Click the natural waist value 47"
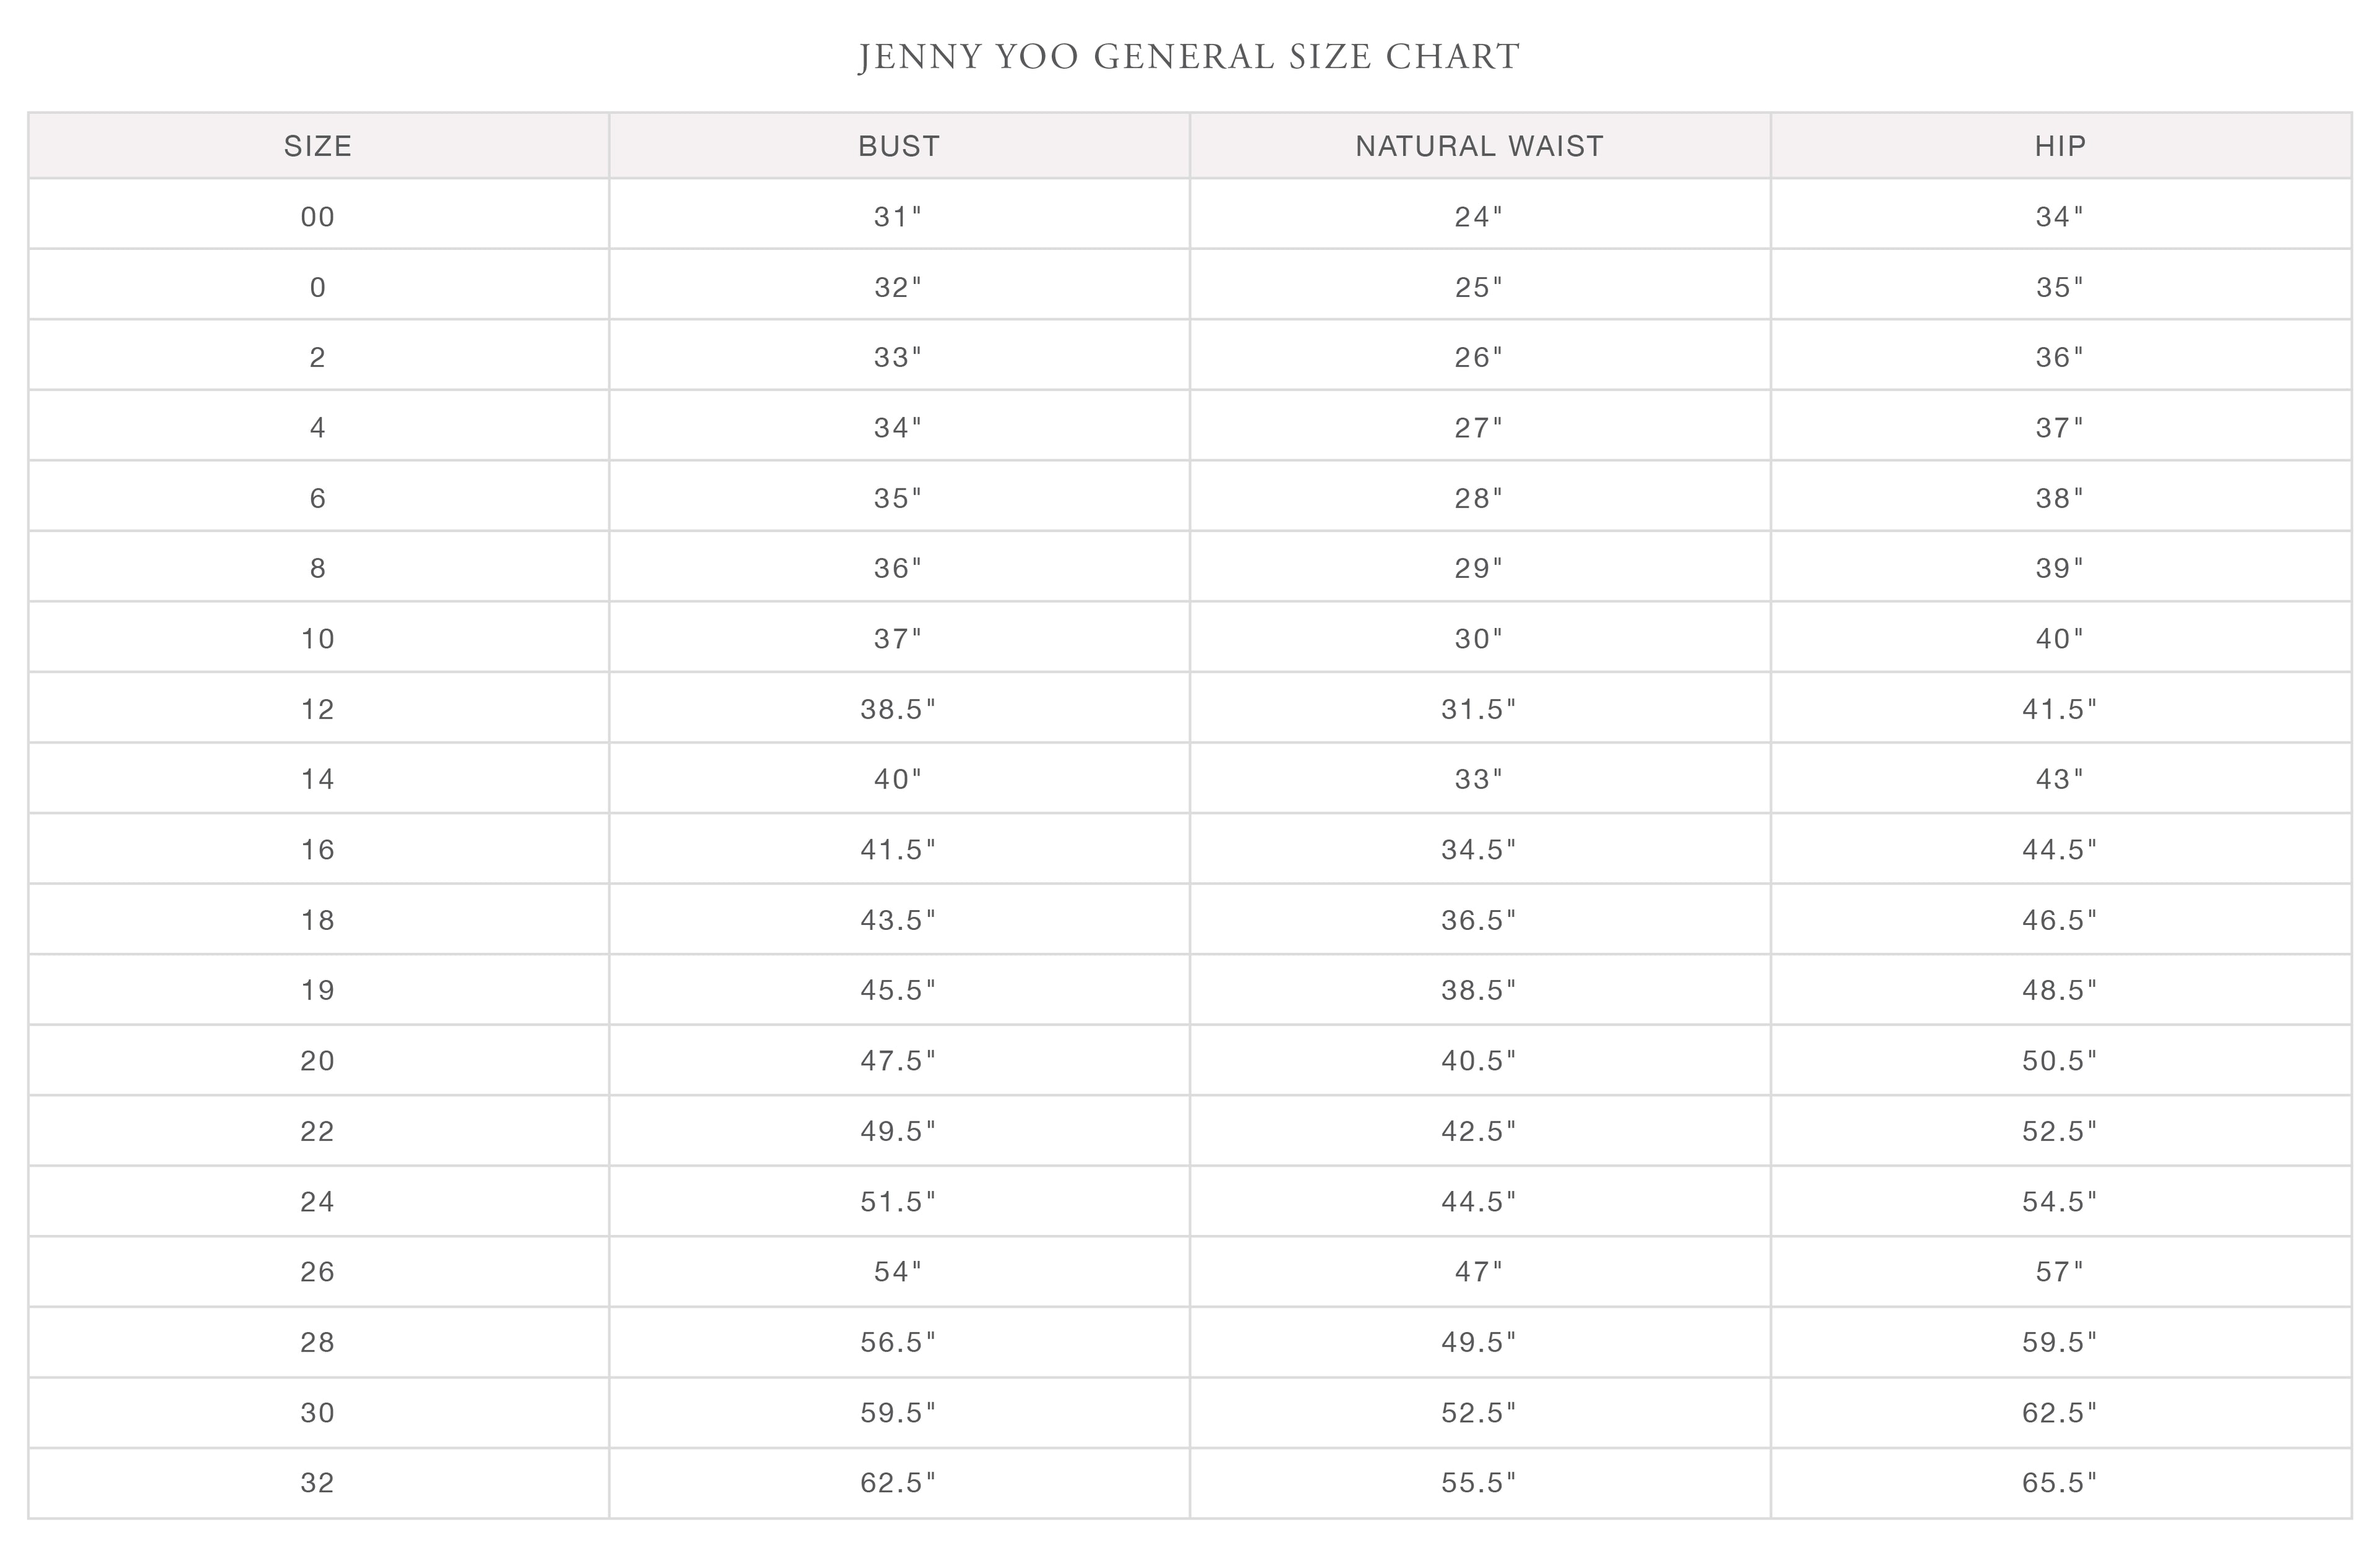This screenshot has width=2380, height=1548. (1479, 1271)
